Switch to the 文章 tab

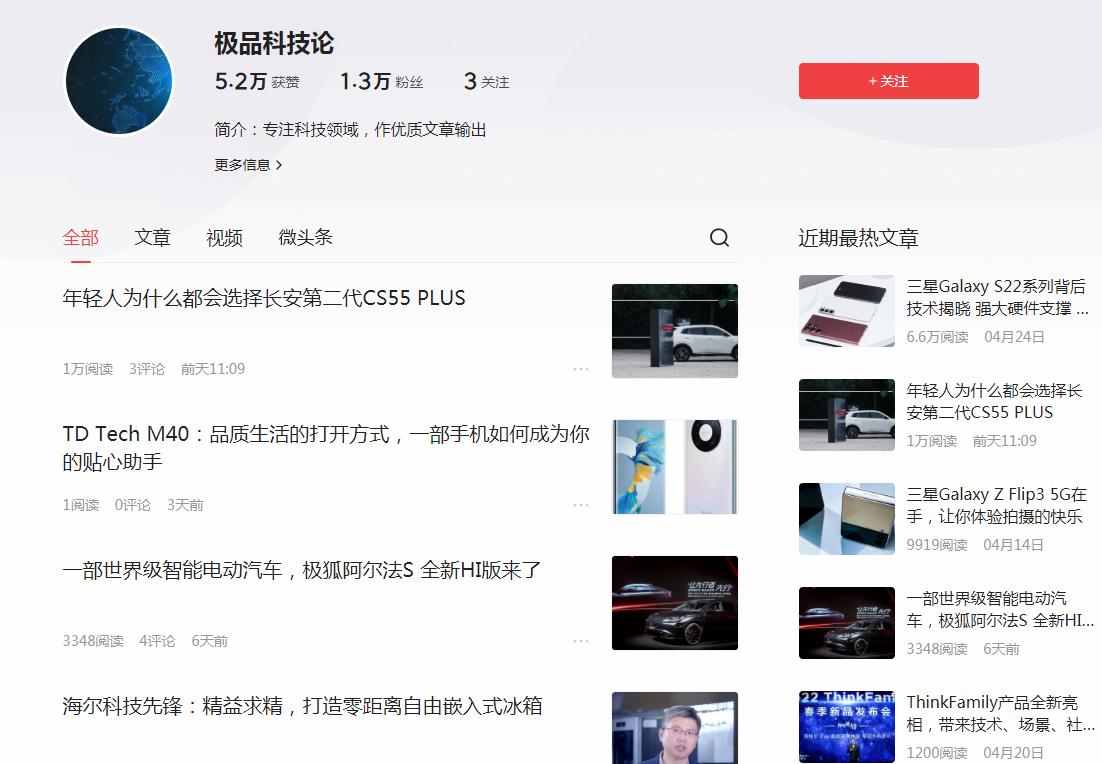(x=153, y=238)
